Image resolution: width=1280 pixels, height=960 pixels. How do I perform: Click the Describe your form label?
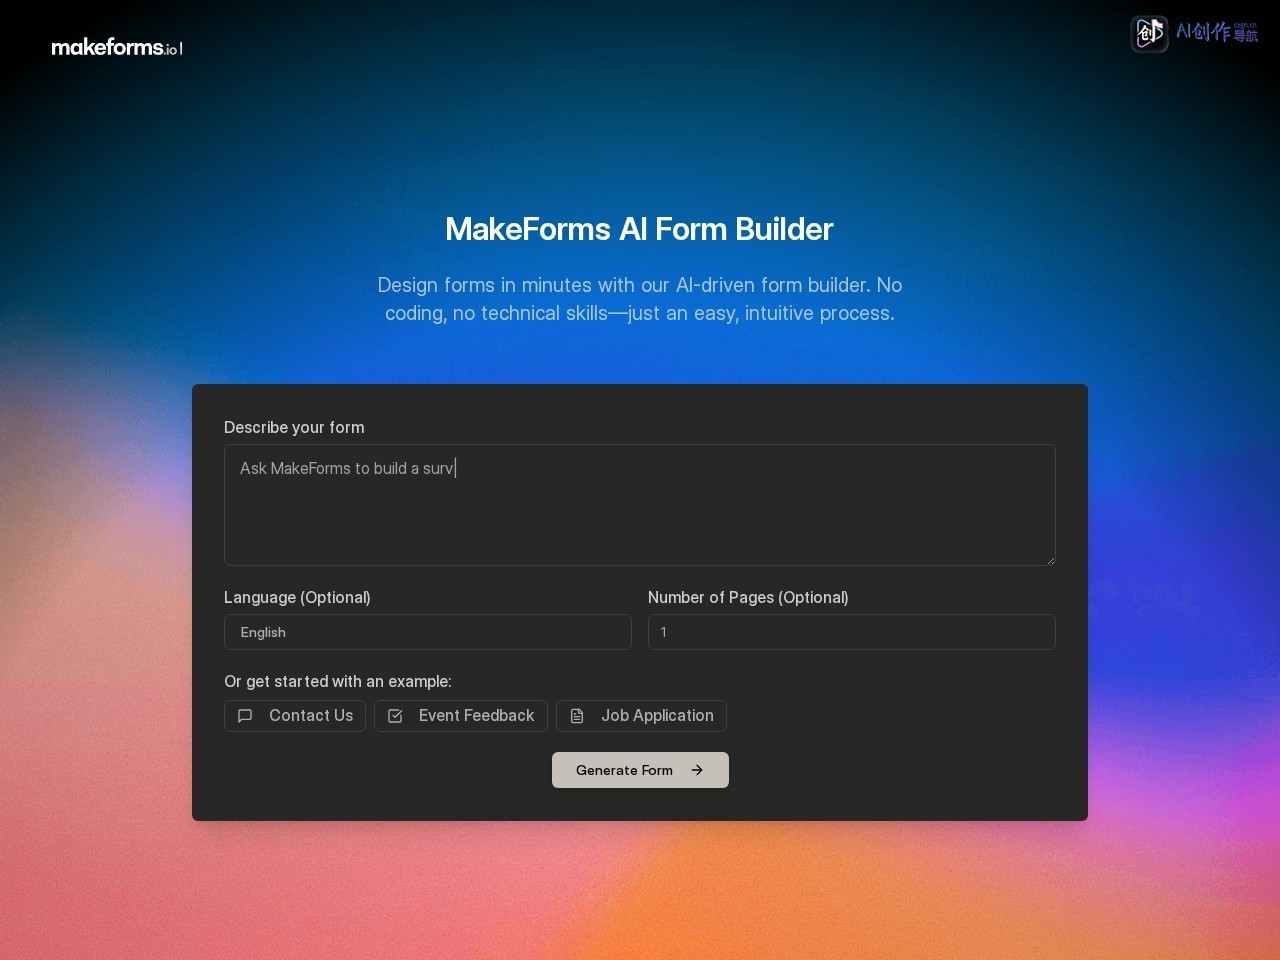coord(294,427)
